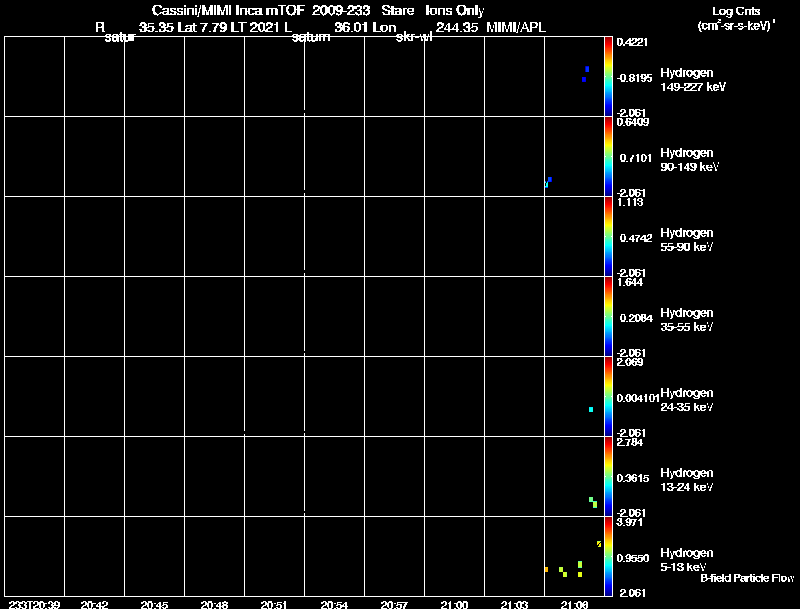The image size is (800, 609).
Task: Click the 5-13 keV panel color bar
Action: point(608,556)
